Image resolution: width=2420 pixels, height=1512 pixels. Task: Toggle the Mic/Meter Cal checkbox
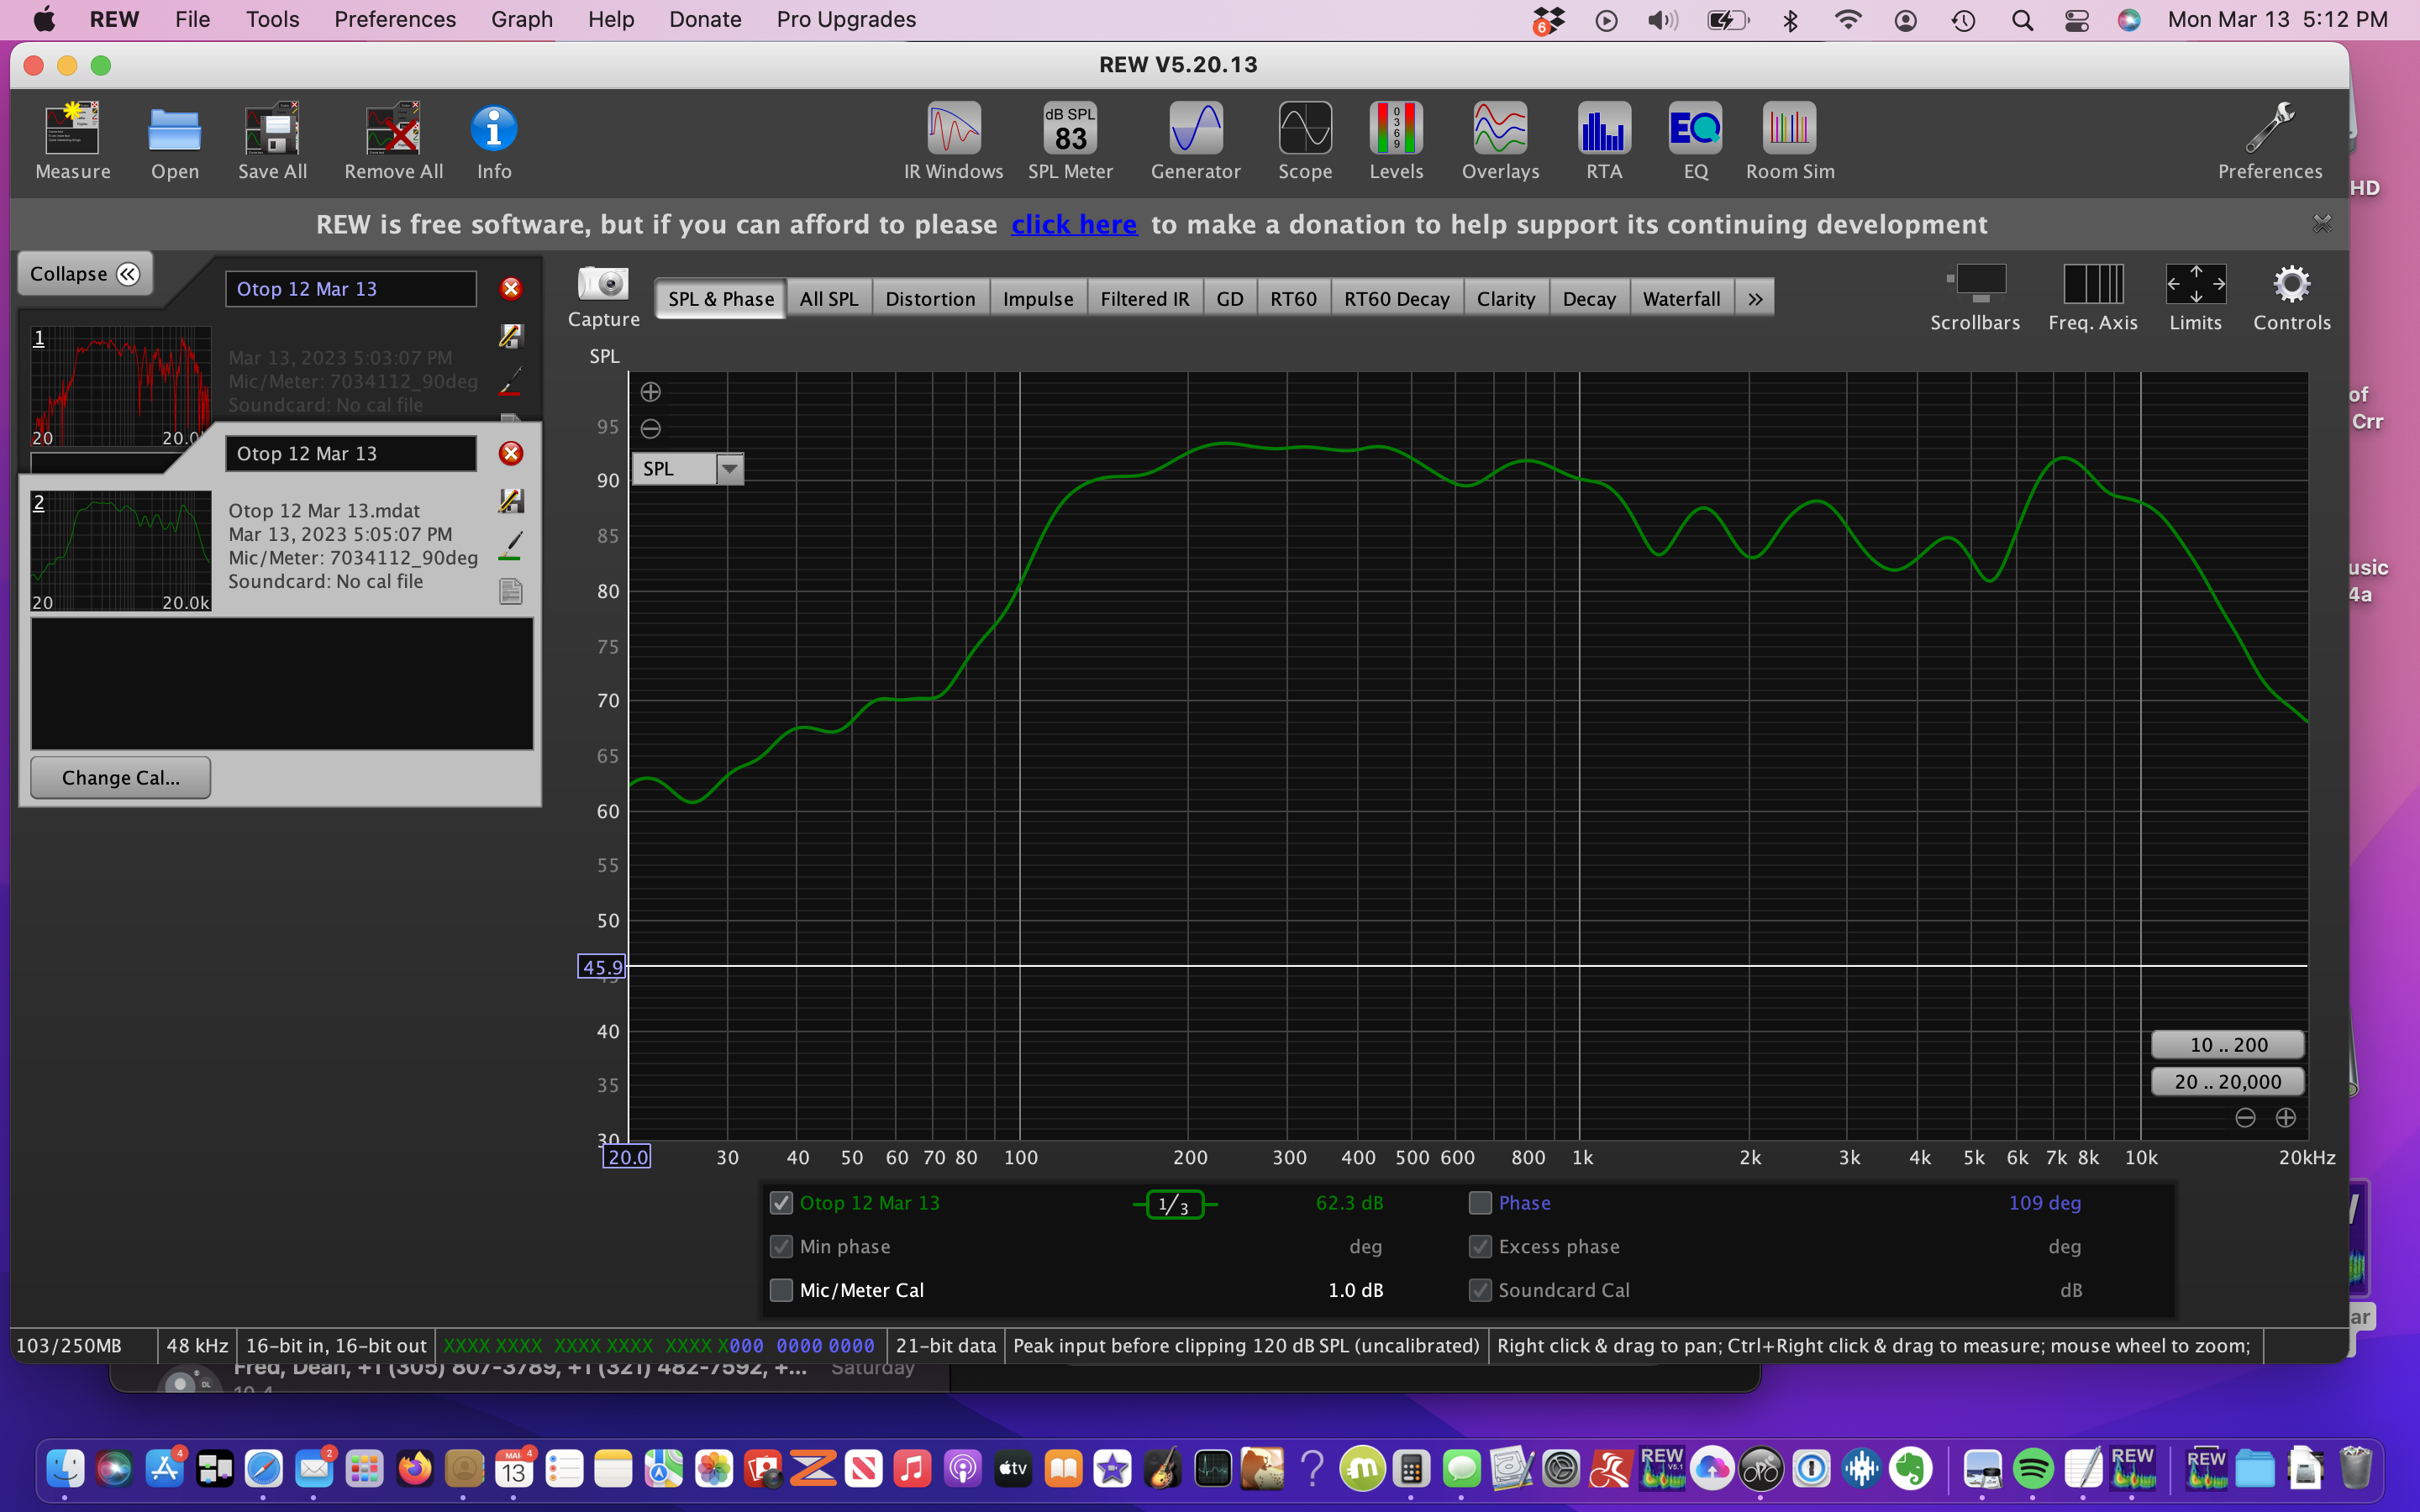click(781, 1290)
